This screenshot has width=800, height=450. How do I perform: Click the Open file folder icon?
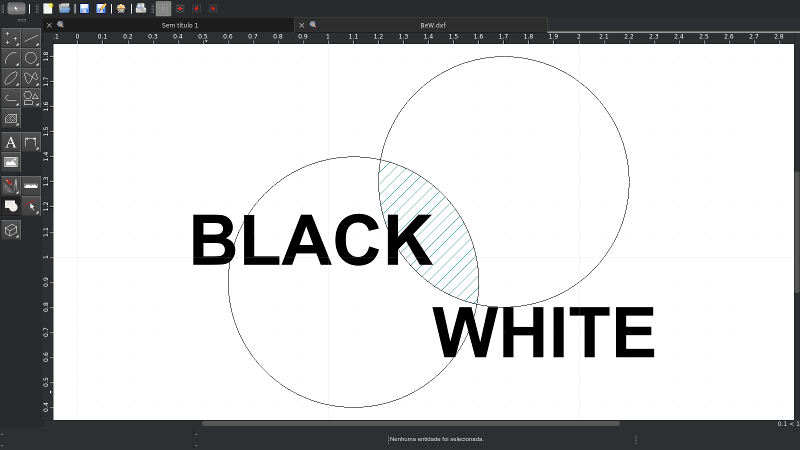coord(64,8)
